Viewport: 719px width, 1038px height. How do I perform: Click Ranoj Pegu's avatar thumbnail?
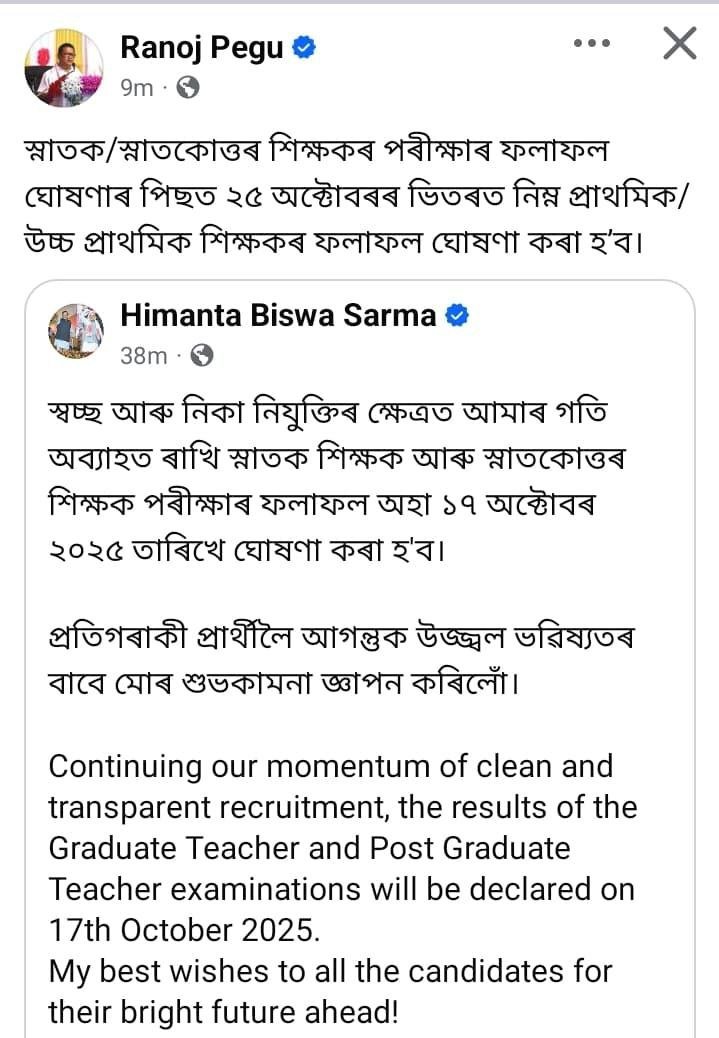pos(64,64)
